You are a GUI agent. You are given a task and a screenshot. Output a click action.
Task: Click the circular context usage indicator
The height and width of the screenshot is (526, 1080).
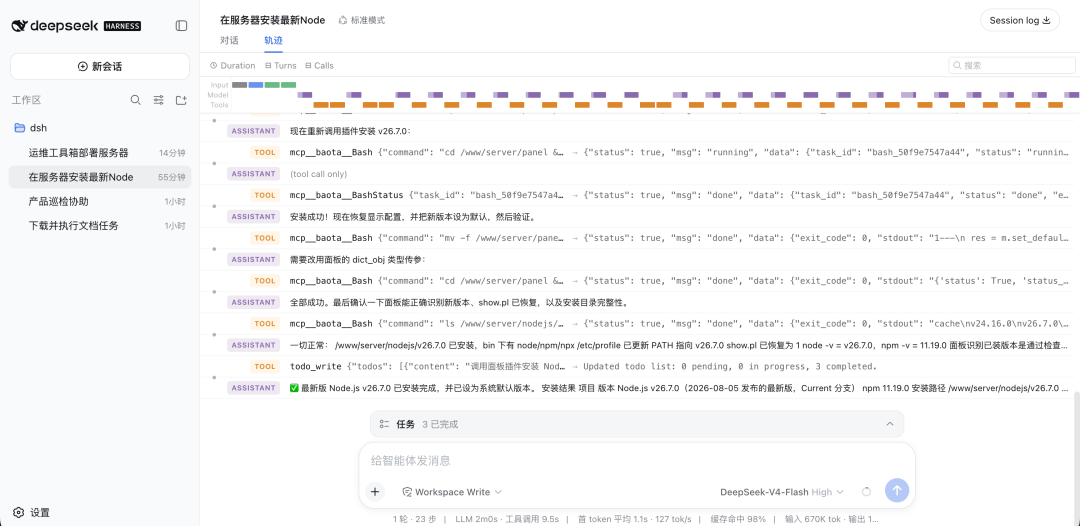[x=866, y=492]
